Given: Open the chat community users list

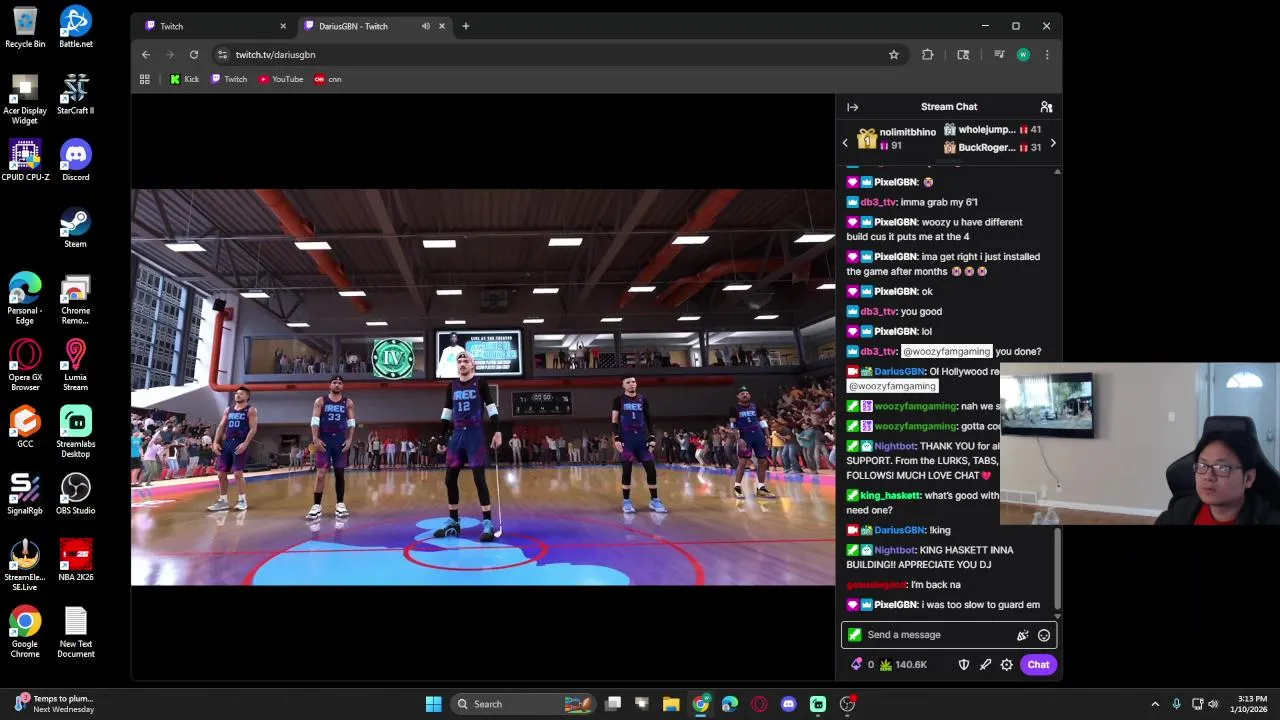Looking at the screenshot, I should 1046,107.
